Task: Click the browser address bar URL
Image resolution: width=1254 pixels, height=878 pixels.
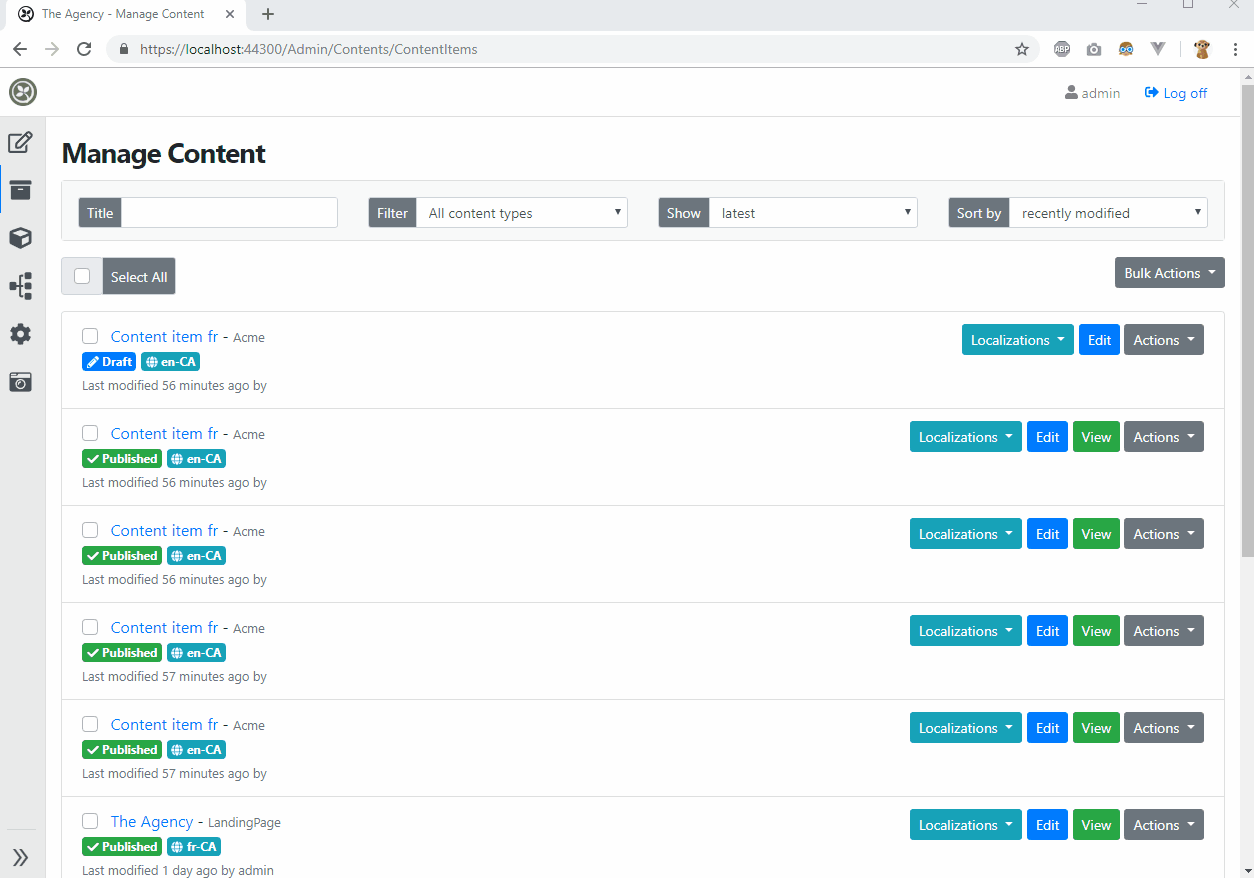Action: pyautogui.click(x=309, y=49)
